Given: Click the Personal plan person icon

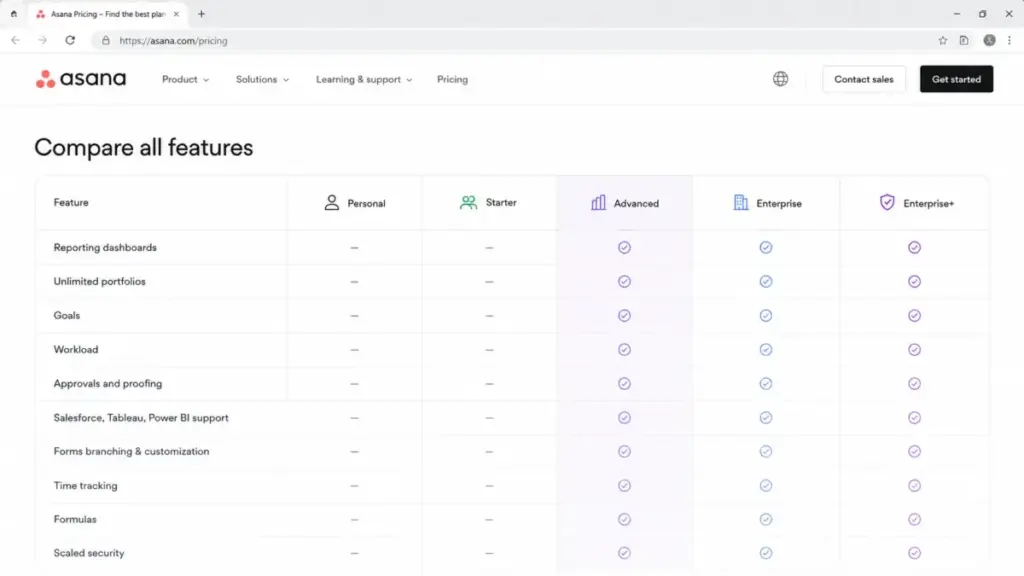Looking at the screenshot, I should coord(332,202).
